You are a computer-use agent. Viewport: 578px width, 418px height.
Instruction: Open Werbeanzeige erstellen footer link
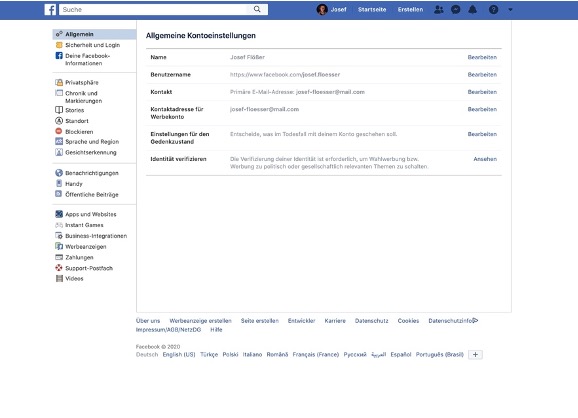(x=201, y=321)
